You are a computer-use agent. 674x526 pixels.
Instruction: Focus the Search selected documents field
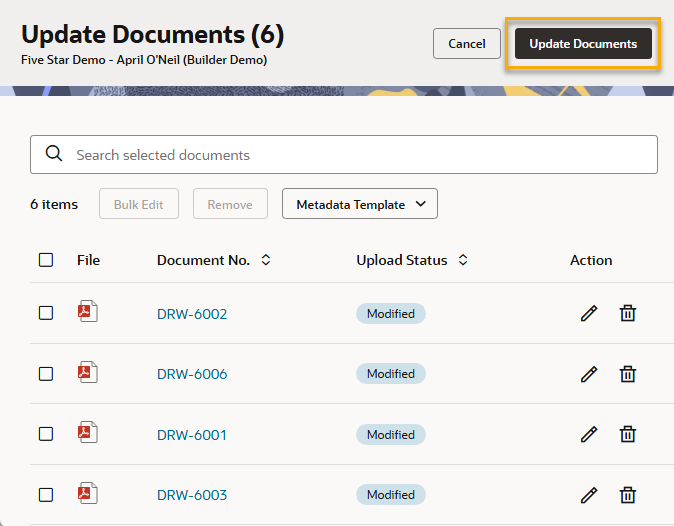tap(344, 155)
